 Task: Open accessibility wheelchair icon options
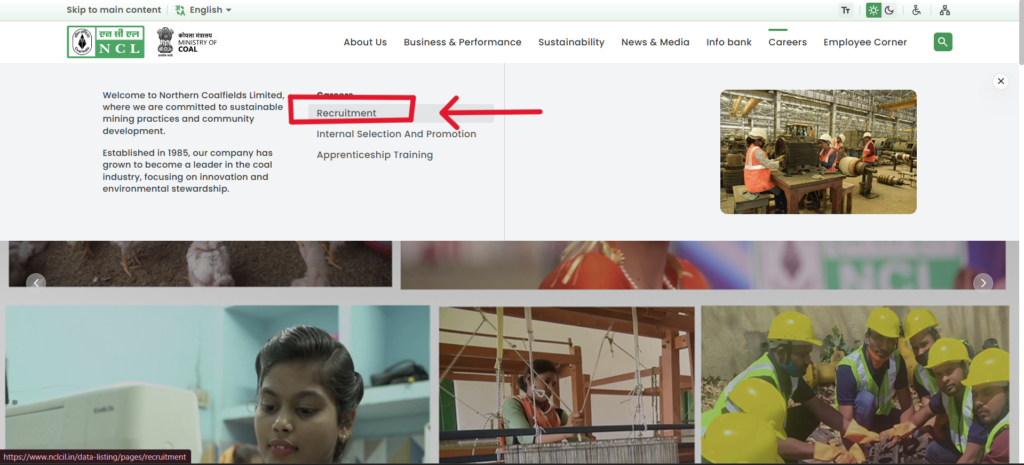916,10
